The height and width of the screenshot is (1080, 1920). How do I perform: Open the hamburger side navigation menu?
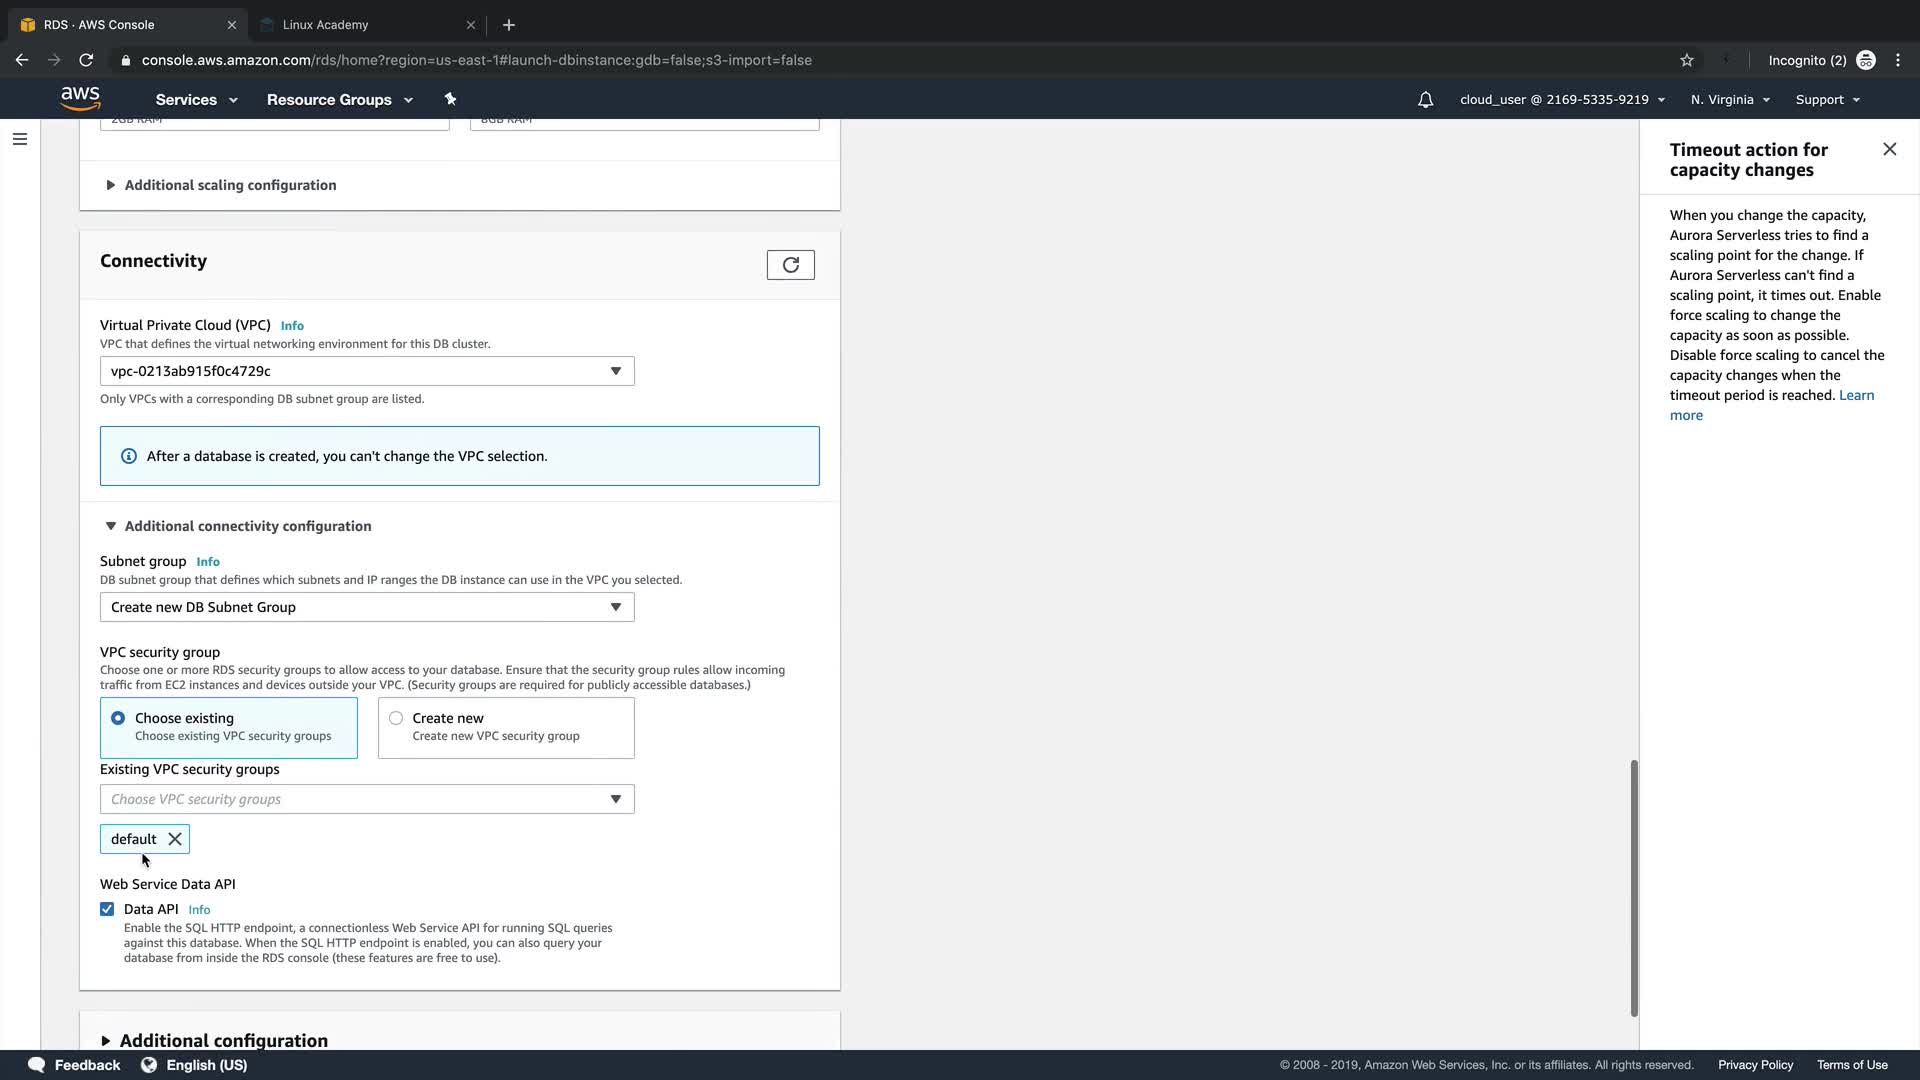tap(20, 139)
